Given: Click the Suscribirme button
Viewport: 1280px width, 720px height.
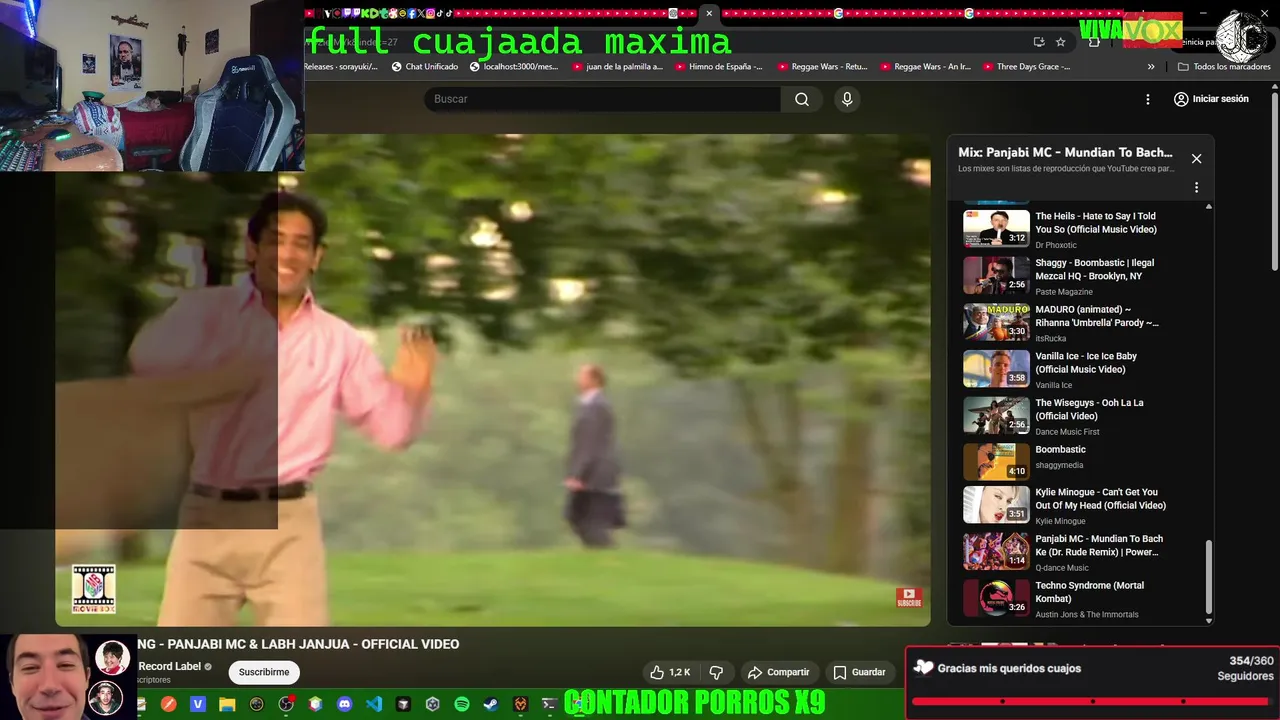Looking at the screenshot, I should tap(264, 672).
